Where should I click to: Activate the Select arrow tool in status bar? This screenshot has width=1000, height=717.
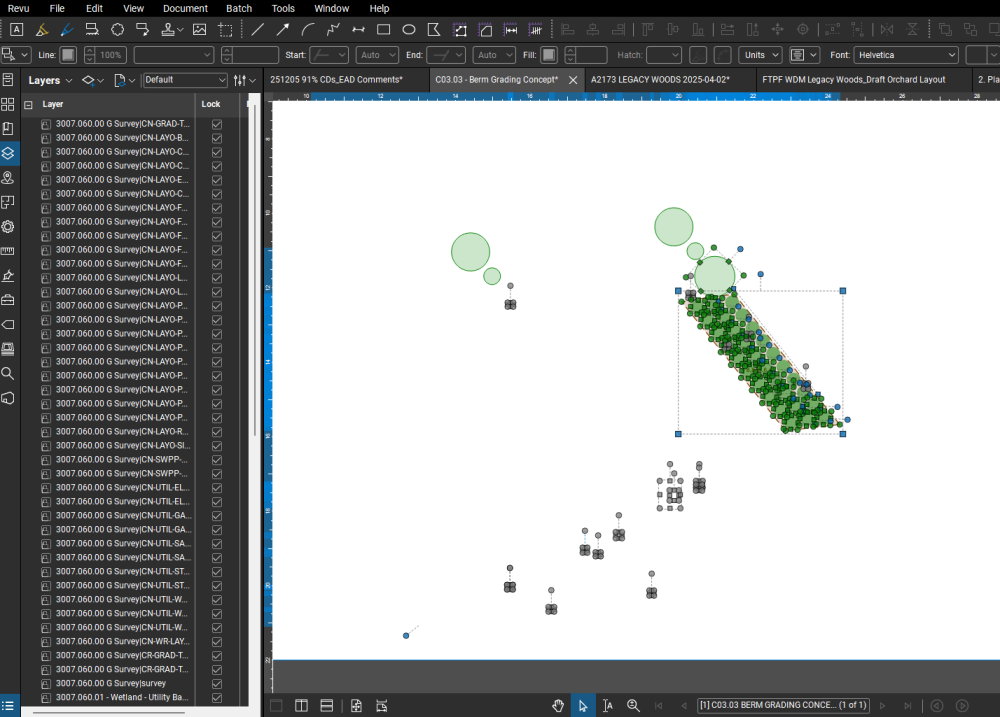tap(583, 706)
